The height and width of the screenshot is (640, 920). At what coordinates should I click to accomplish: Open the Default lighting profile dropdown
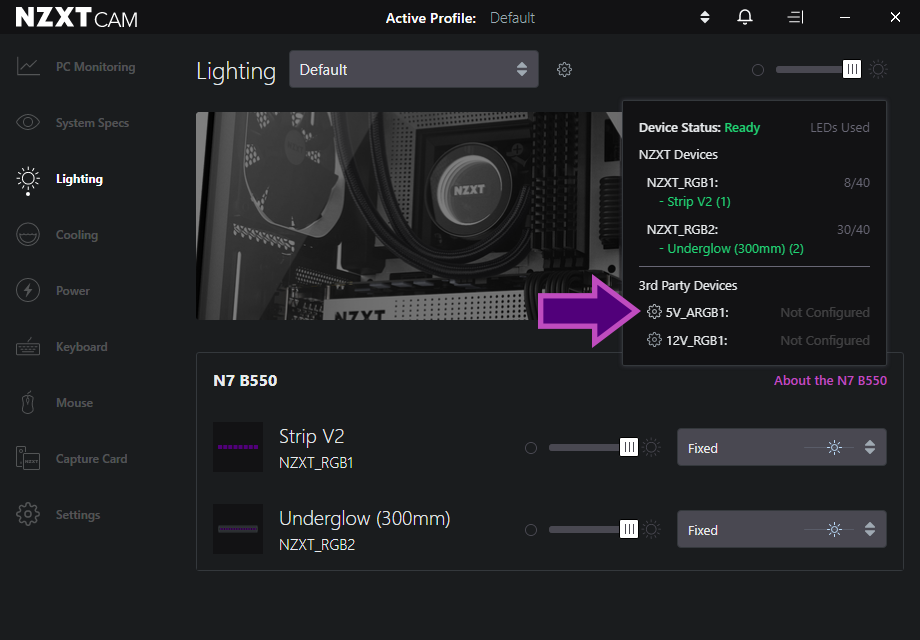[413, 69]
